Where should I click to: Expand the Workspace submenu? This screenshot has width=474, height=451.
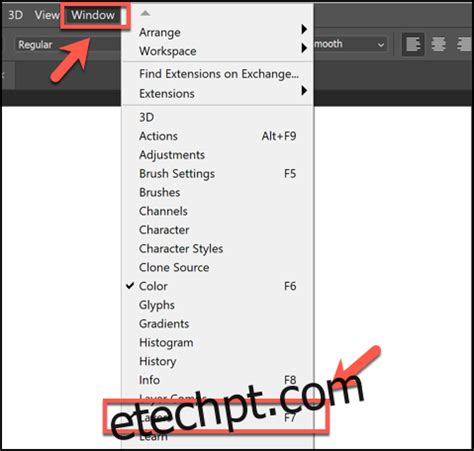coord(218,51)
